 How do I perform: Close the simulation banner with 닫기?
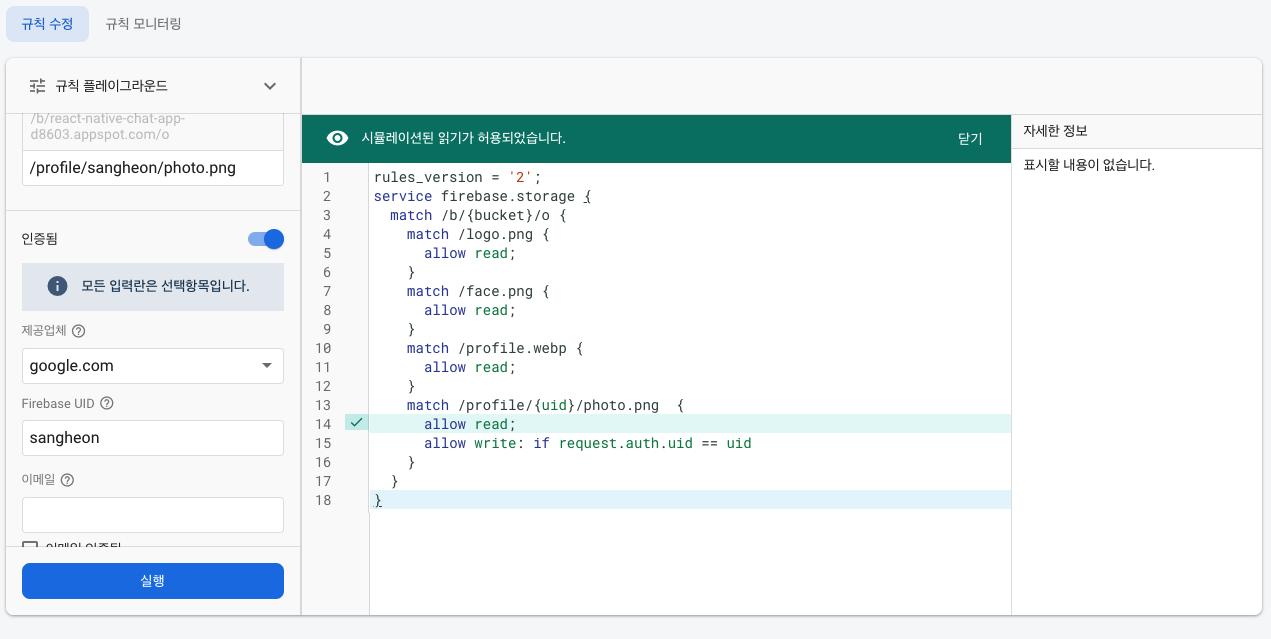click(x=970, y=139)
